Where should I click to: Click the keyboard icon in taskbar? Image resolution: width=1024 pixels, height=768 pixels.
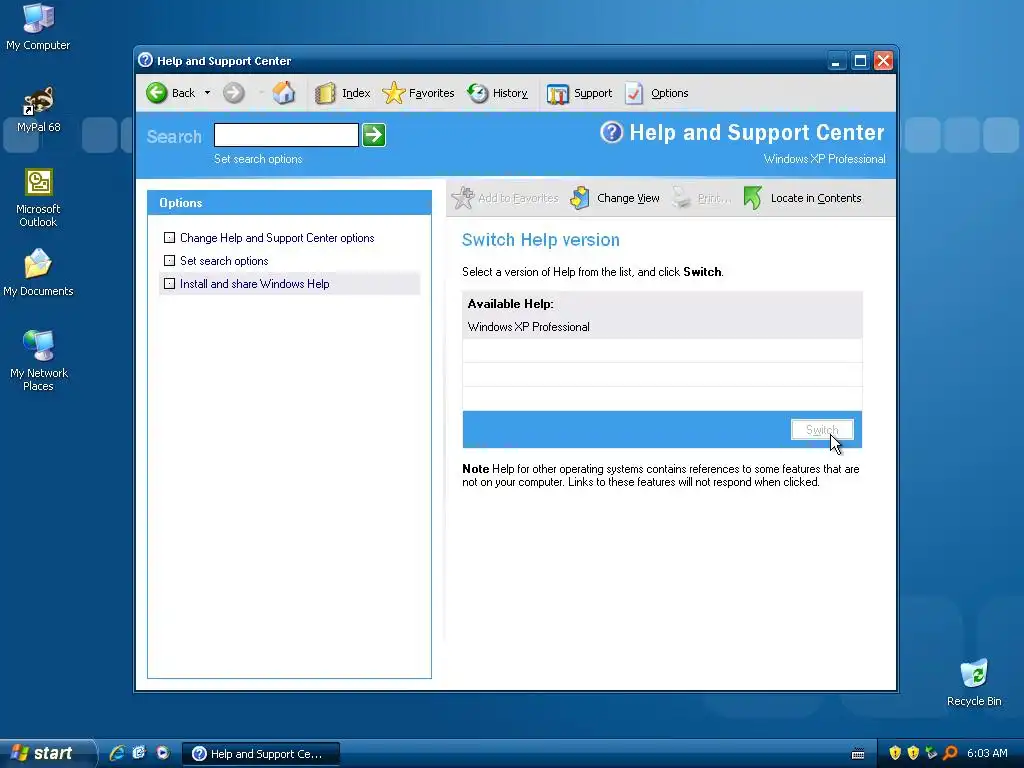(858, 754)
